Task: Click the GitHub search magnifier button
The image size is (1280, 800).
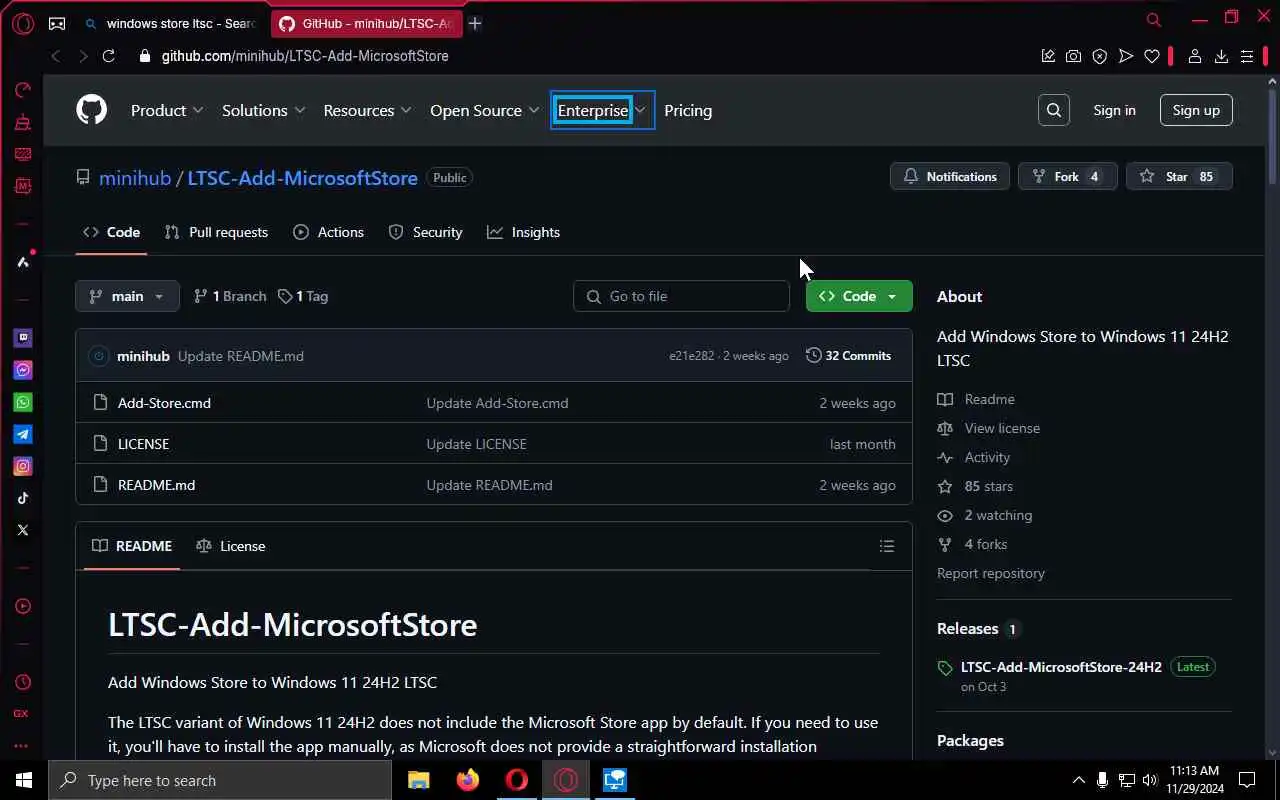Action: point(1054,110)
